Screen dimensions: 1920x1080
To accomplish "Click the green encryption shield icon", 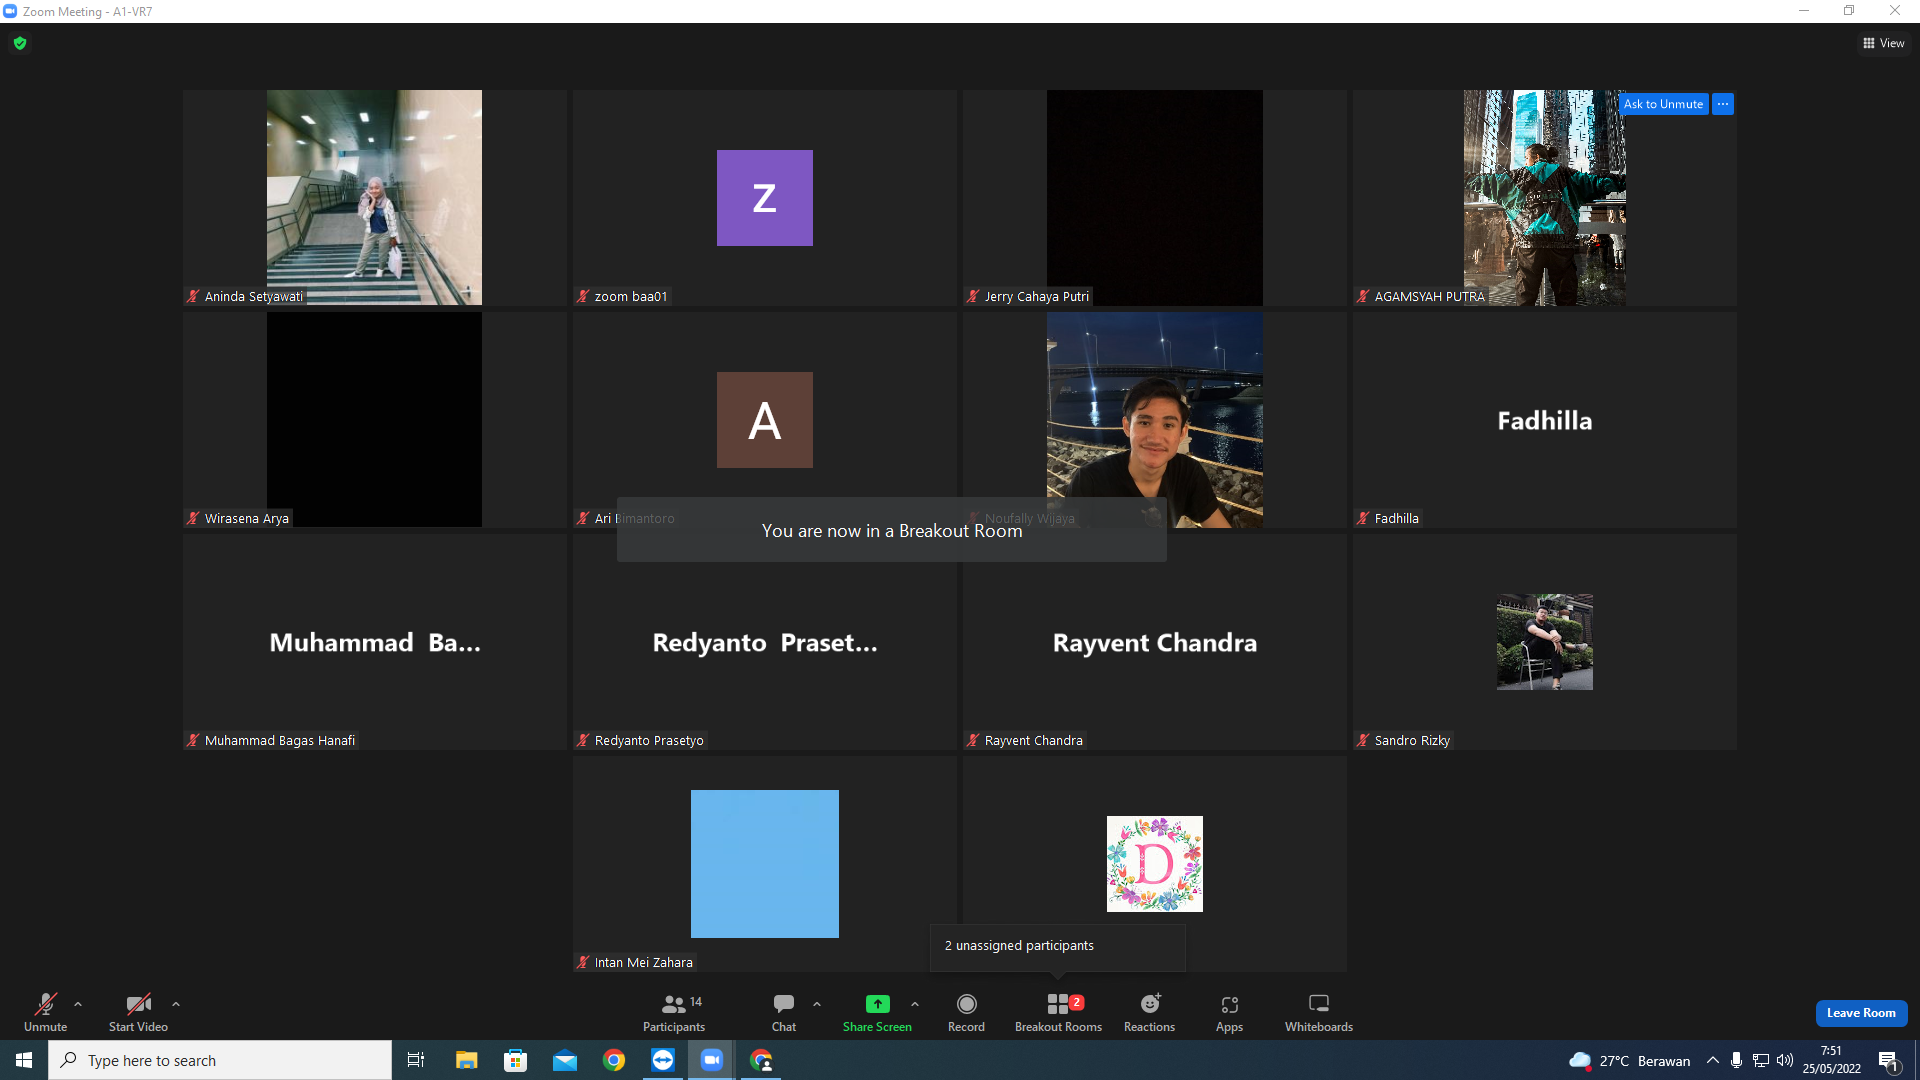I will (x=20, y=43).
